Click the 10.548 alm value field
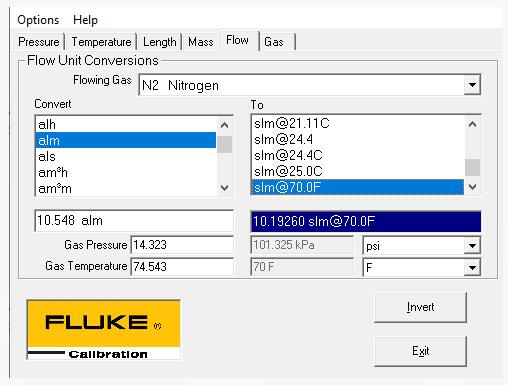Screen dimensions: 508x385 (x=134, y=221)
